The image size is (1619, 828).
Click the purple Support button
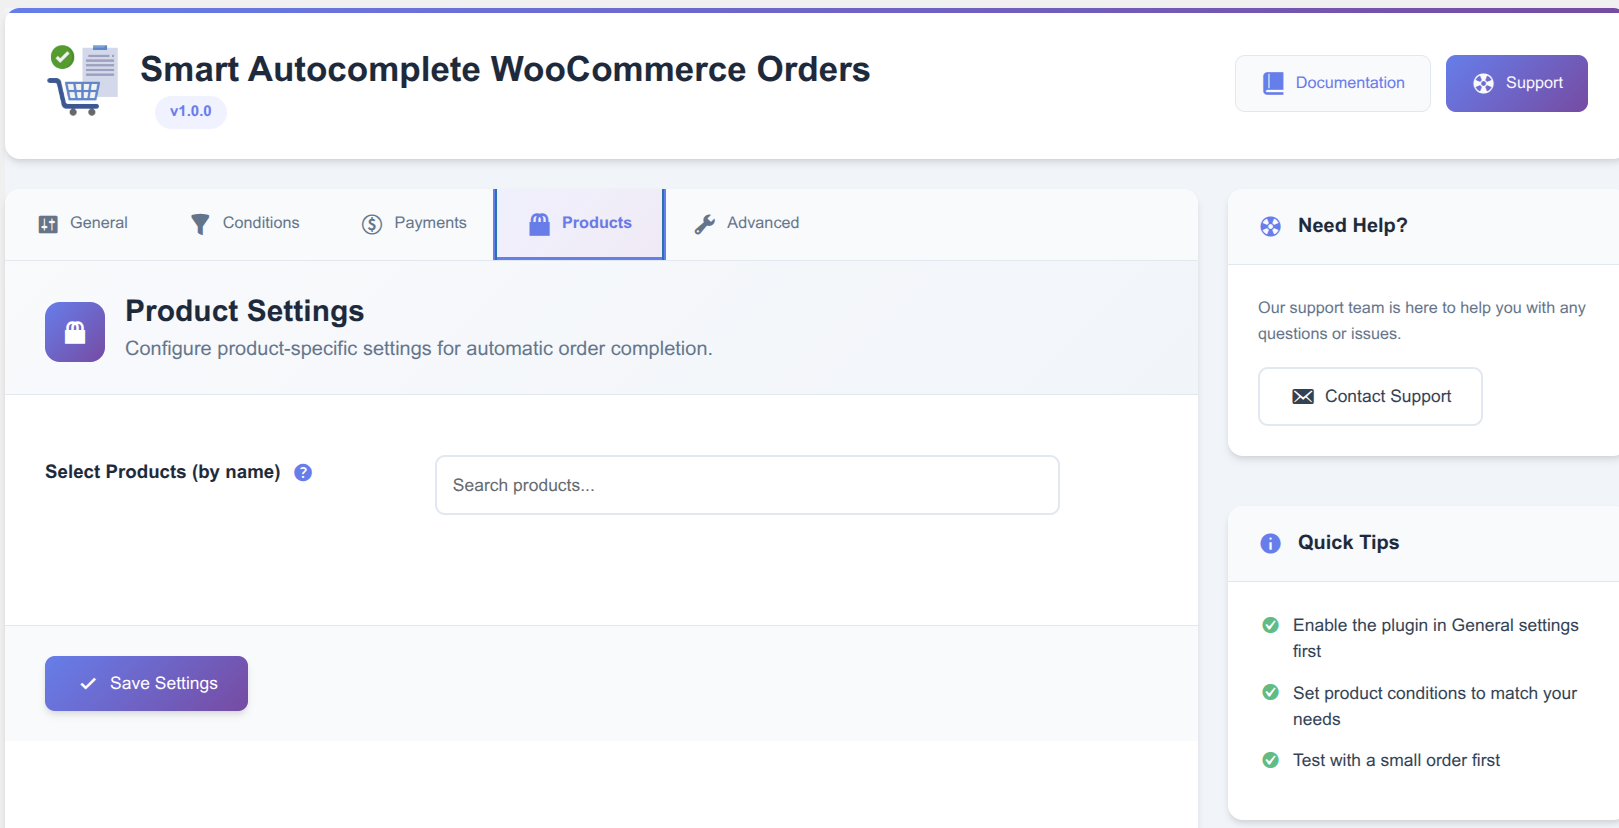[1516, 83]
